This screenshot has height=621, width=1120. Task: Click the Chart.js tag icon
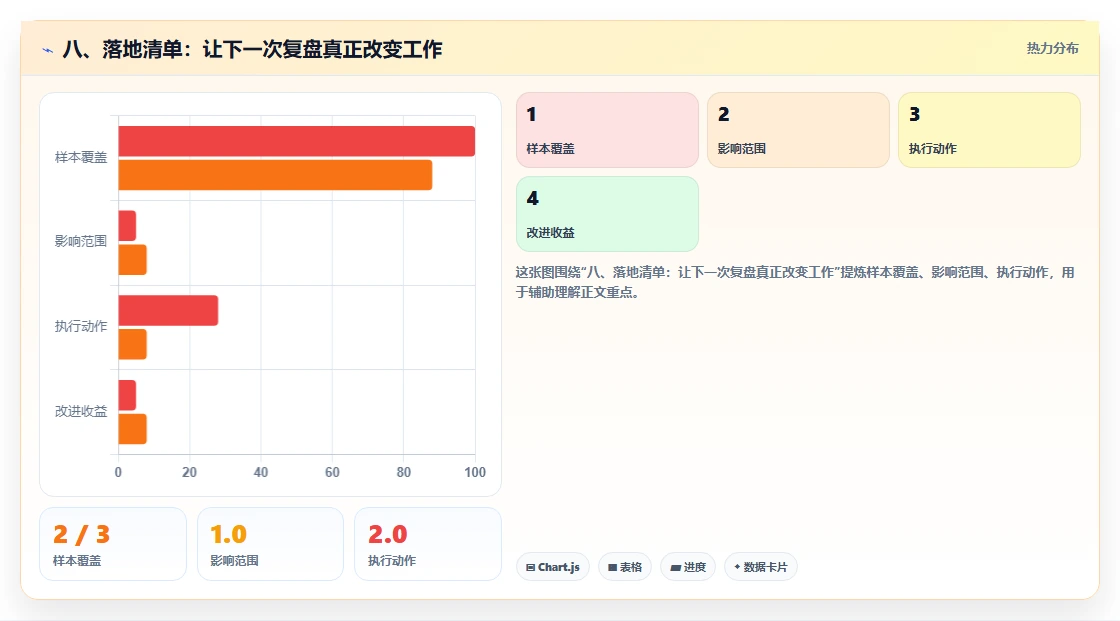[x=530, y=567]
